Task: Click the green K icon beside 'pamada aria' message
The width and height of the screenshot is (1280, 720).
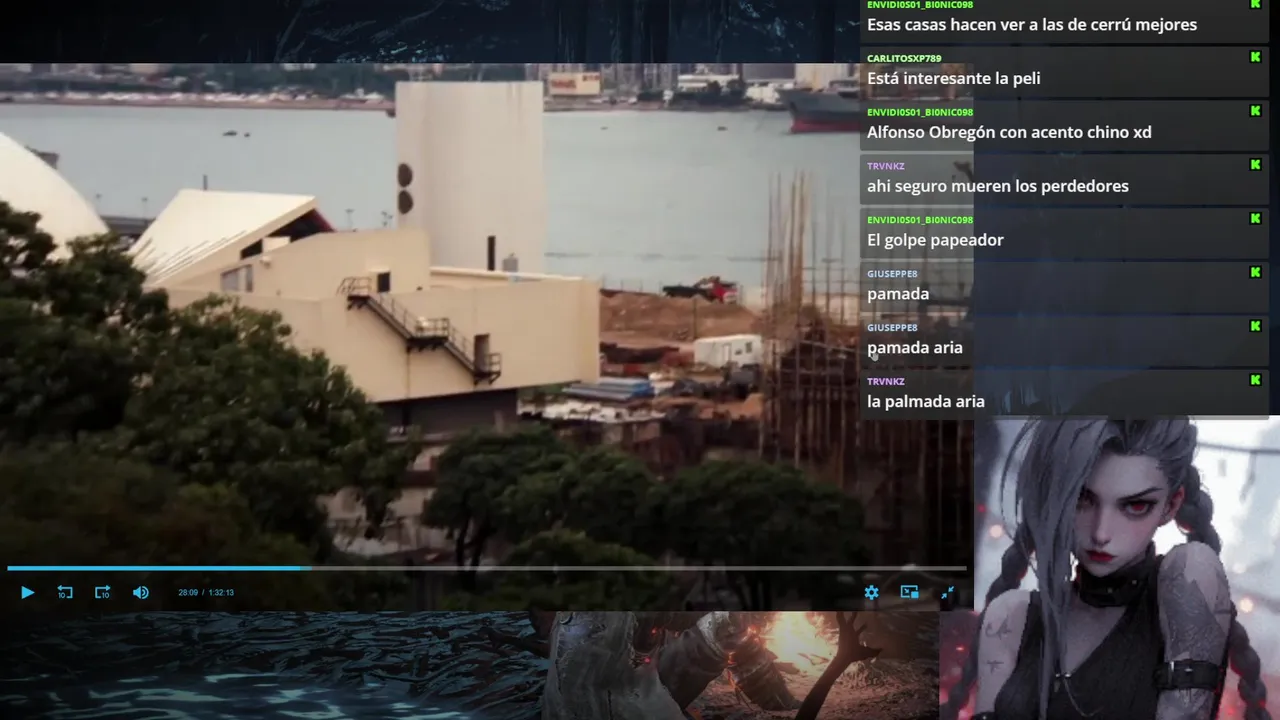Action: [1255, 326]
